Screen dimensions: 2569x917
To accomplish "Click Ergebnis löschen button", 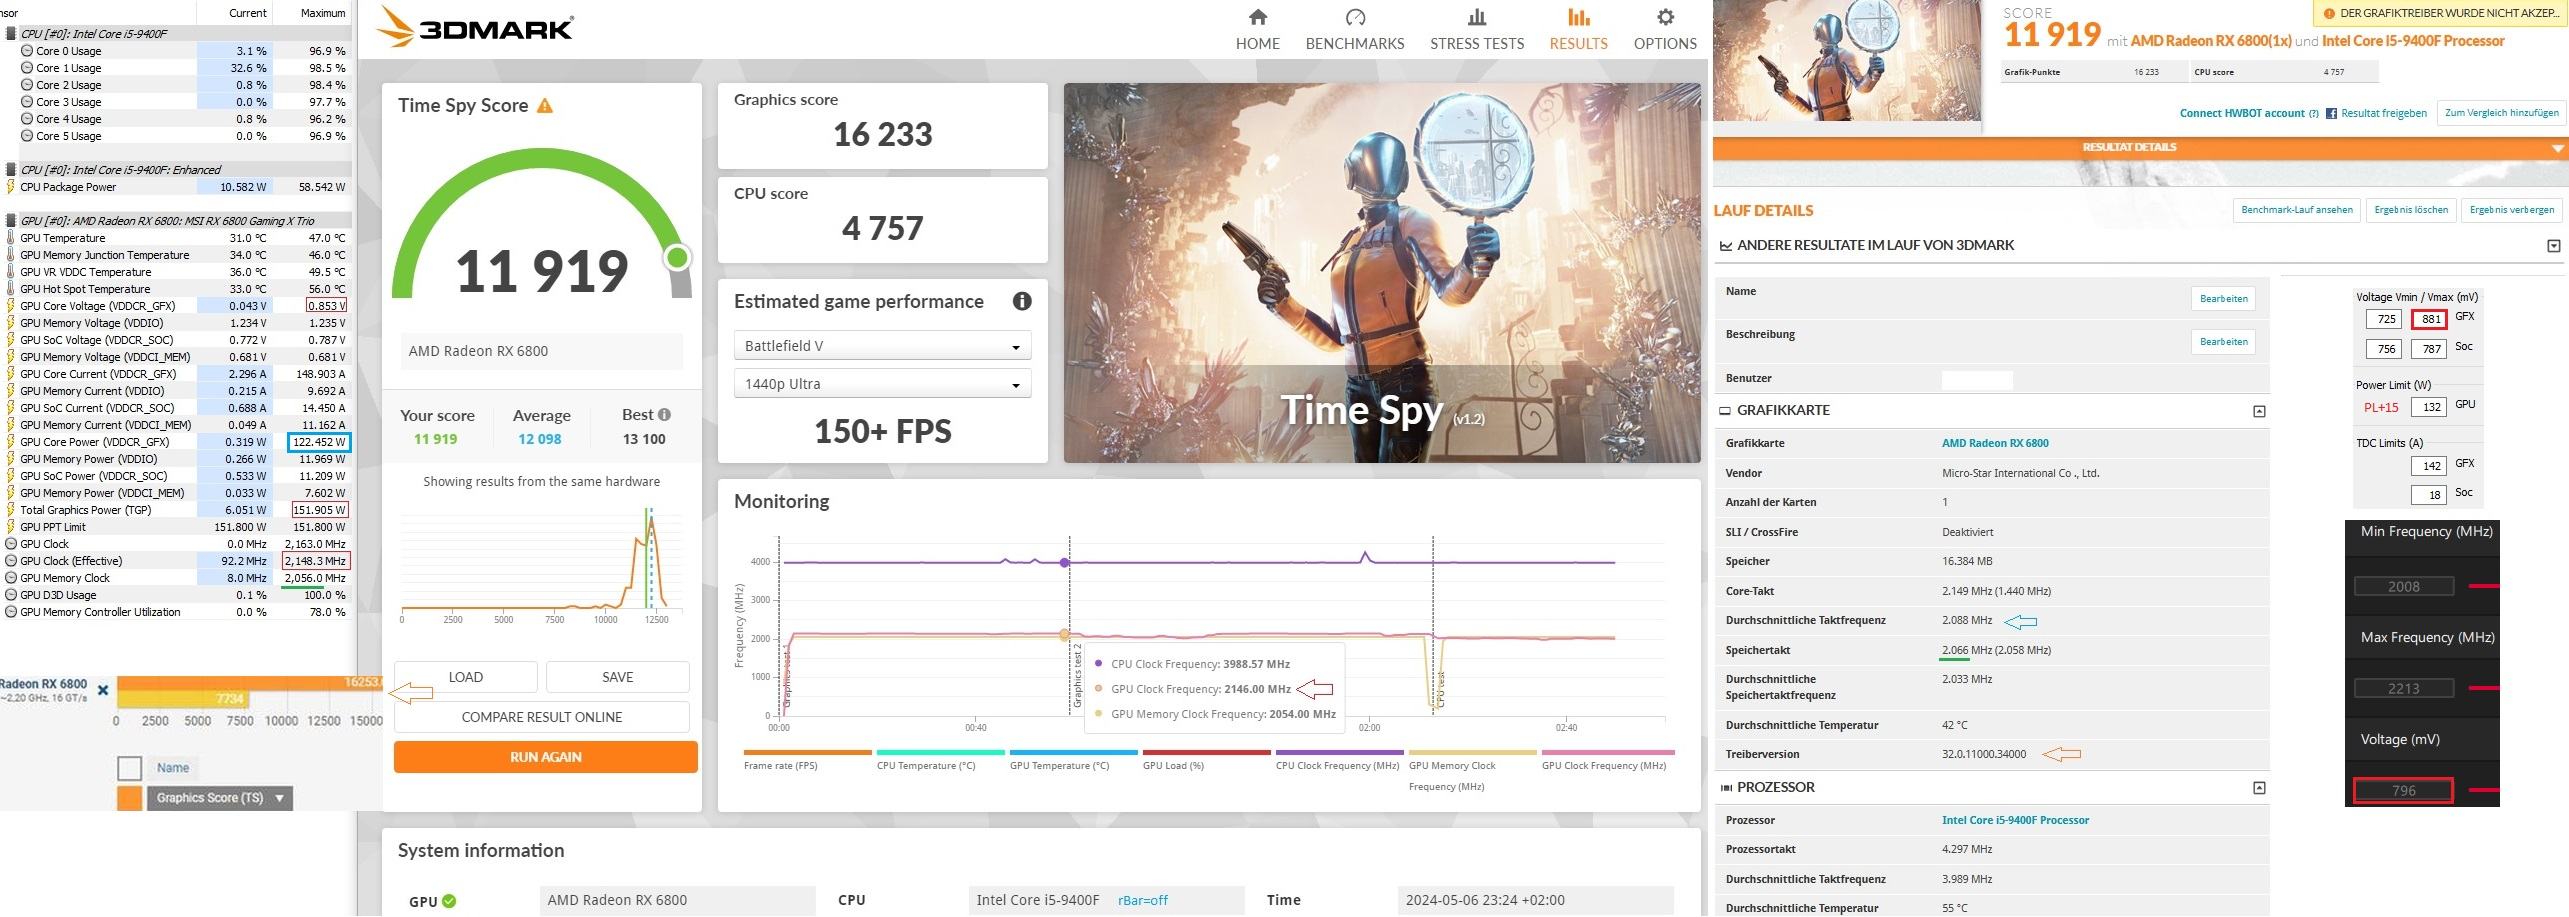I will (x=2411, y=210).
